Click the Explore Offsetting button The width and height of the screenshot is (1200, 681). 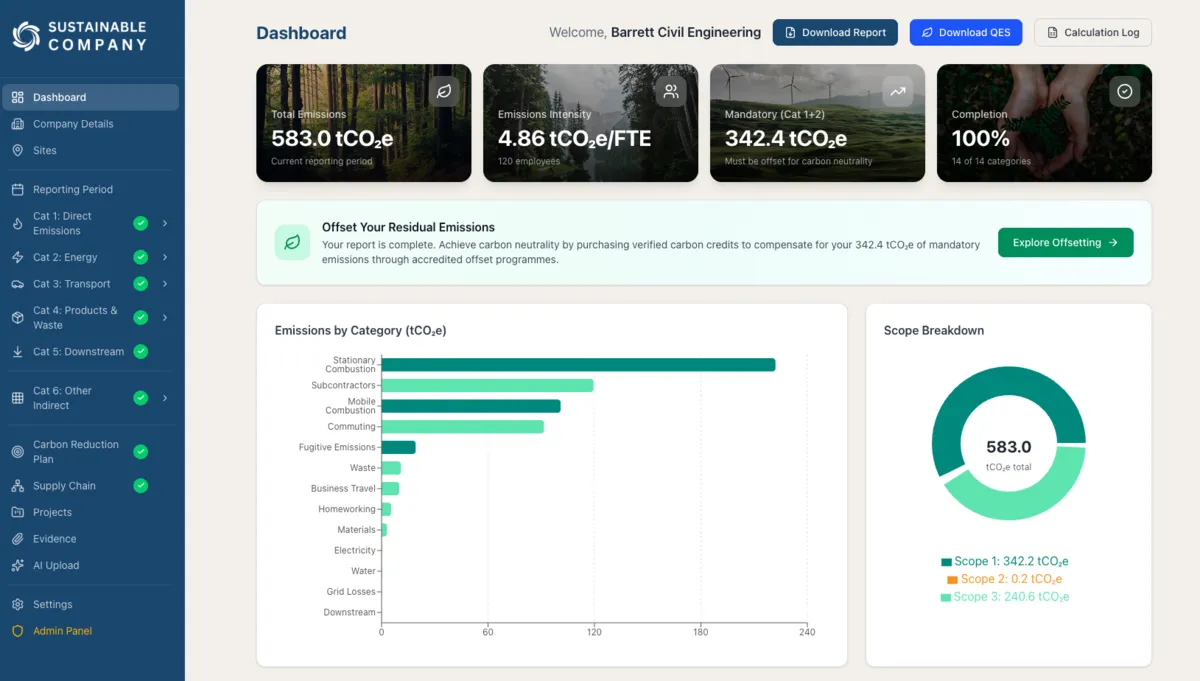tap(1064, 242)
